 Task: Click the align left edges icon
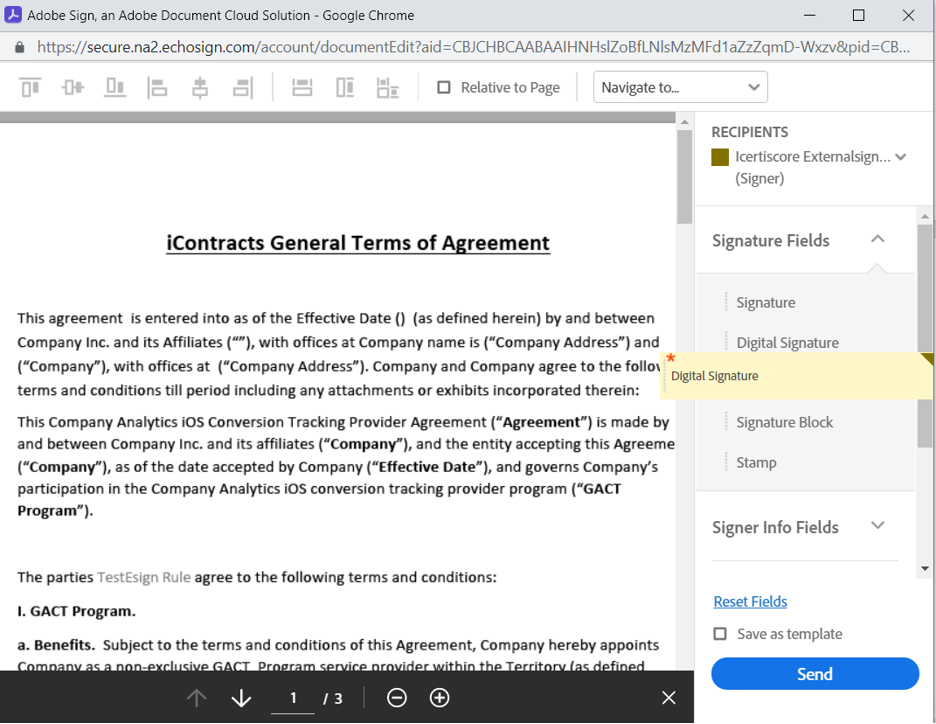tap(157, 88)
